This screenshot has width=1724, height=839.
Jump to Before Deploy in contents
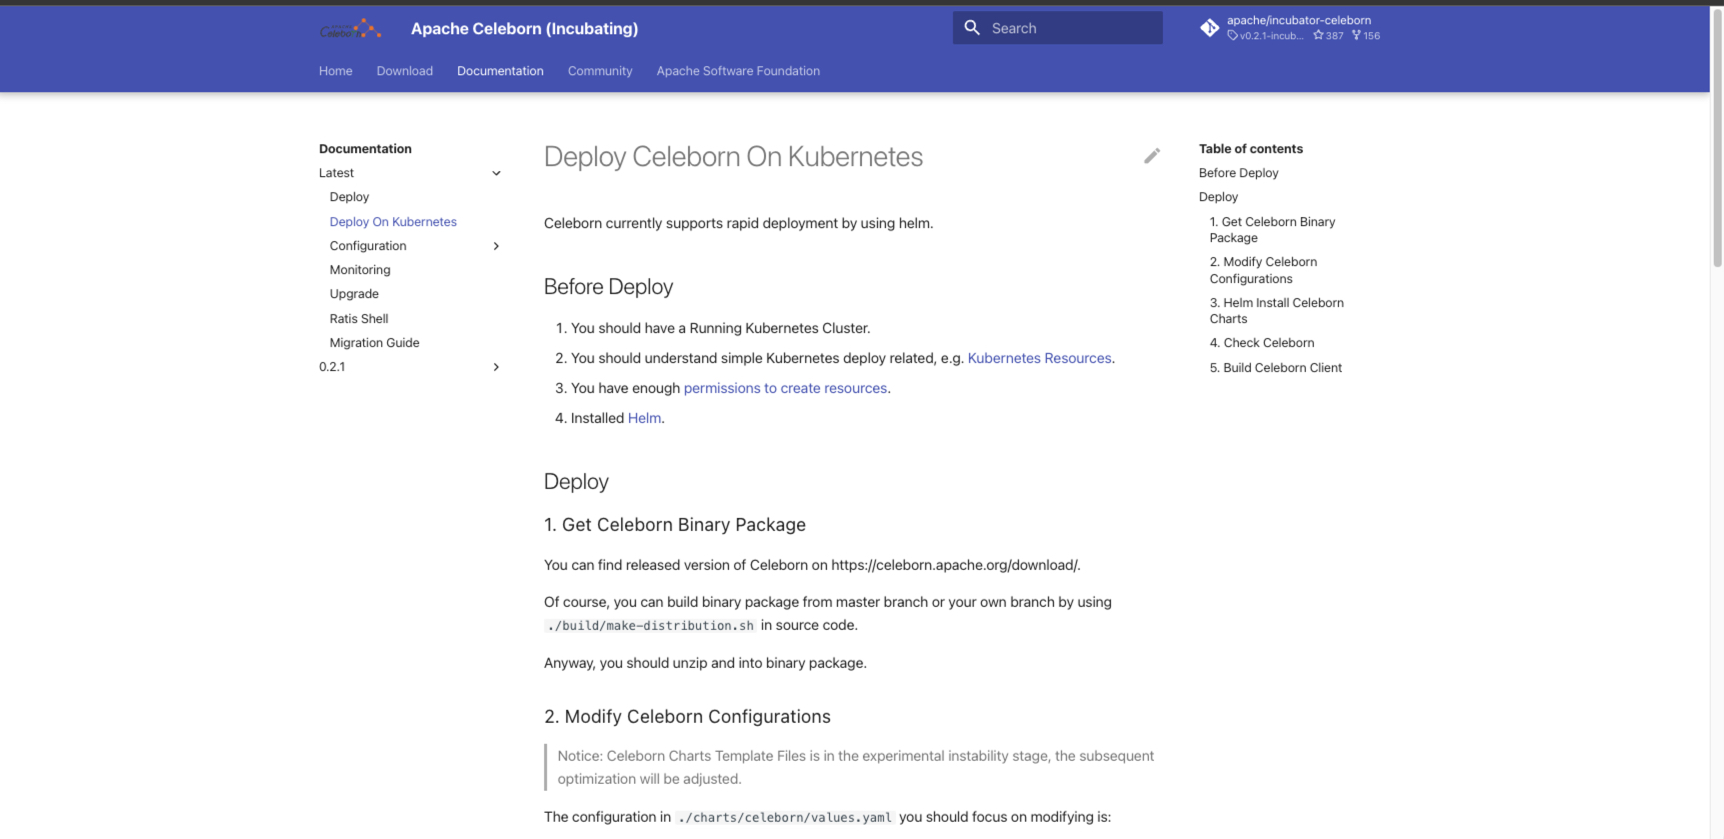[1239, 173]
